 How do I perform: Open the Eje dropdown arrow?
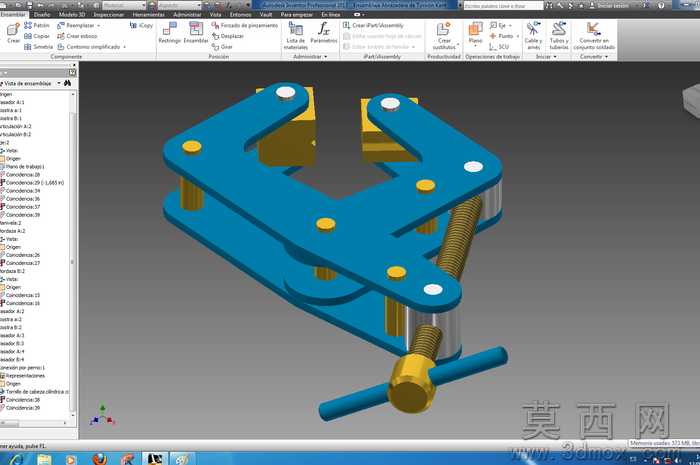510,26
